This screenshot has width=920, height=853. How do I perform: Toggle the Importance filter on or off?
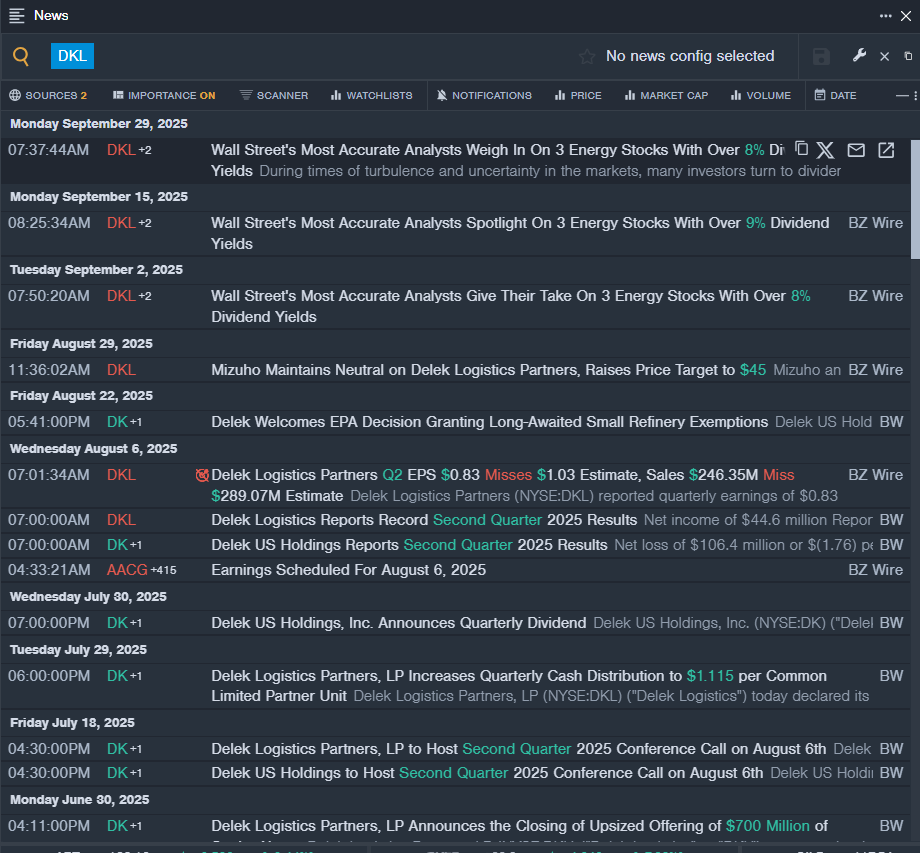164,96
